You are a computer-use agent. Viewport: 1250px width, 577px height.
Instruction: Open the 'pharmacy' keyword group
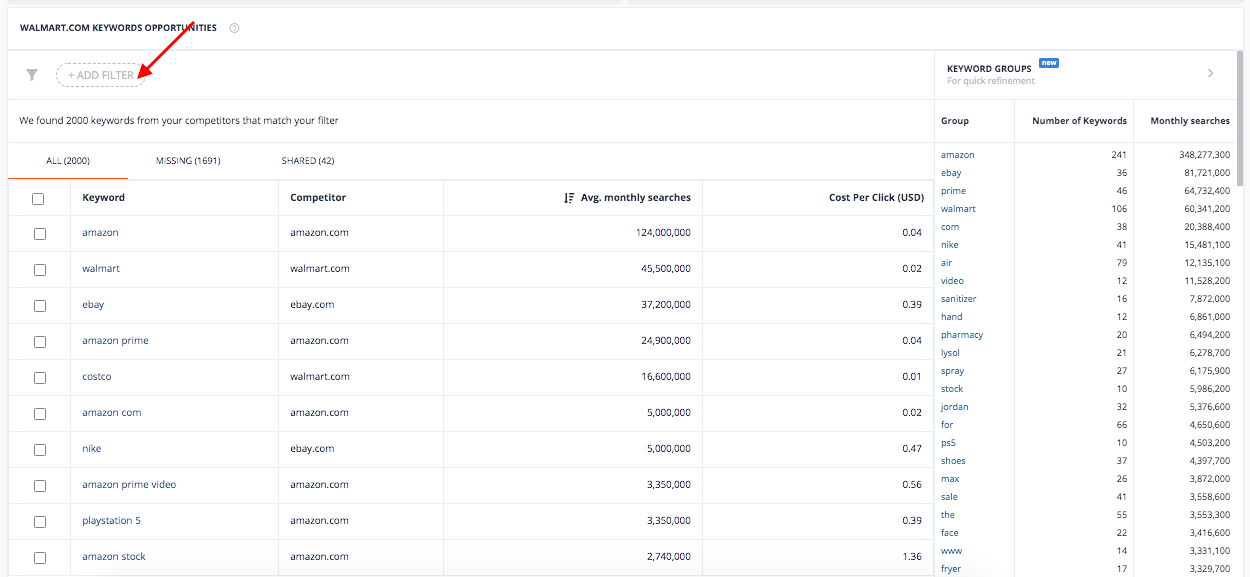(x=962, y=335)
